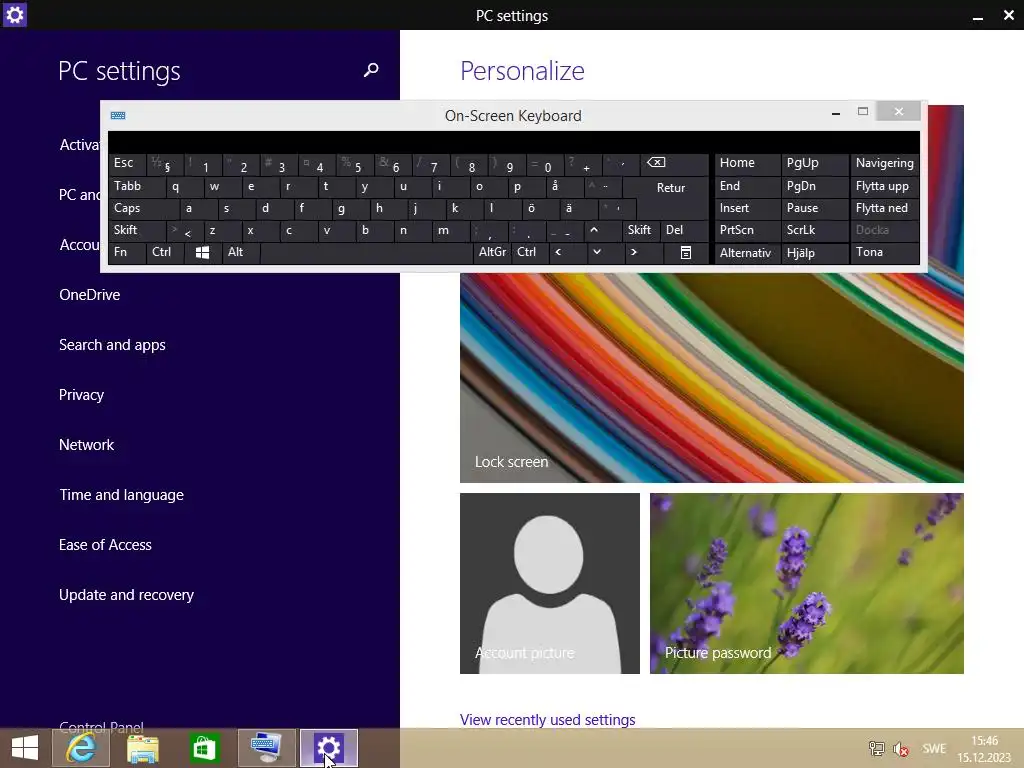The image size is (1024, 768).
Task: Tap the letter å key
Action: (x=564, y=186)
